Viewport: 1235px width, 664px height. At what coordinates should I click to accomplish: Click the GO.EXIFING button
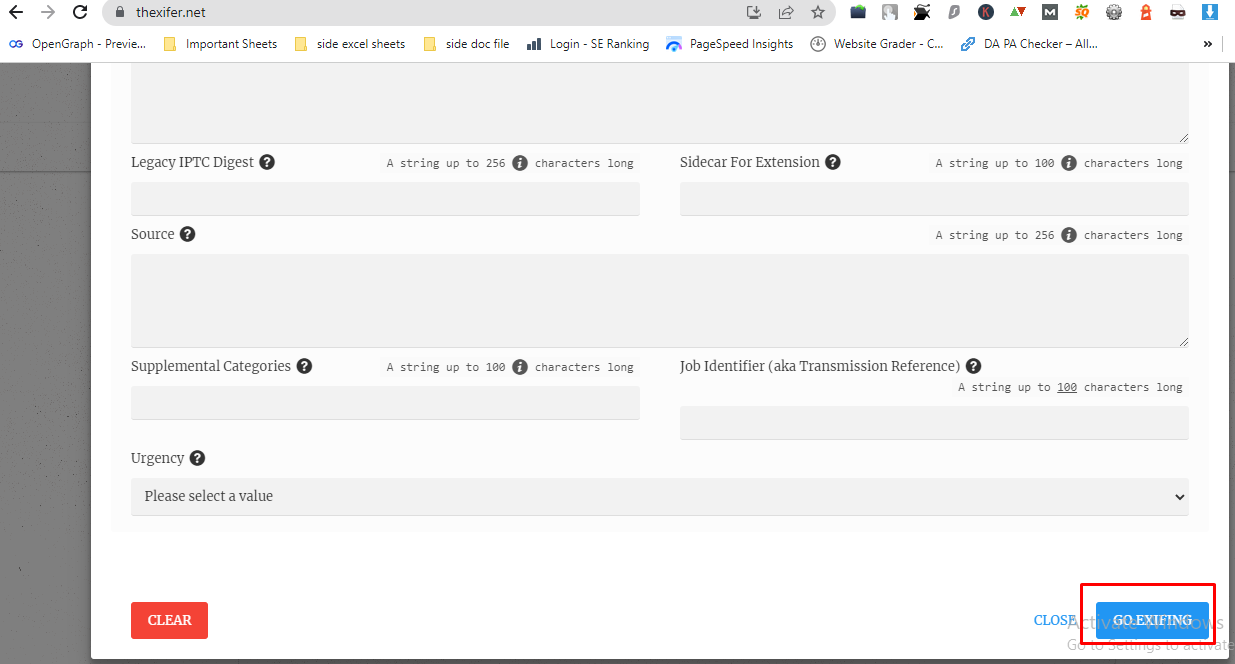1152,620
